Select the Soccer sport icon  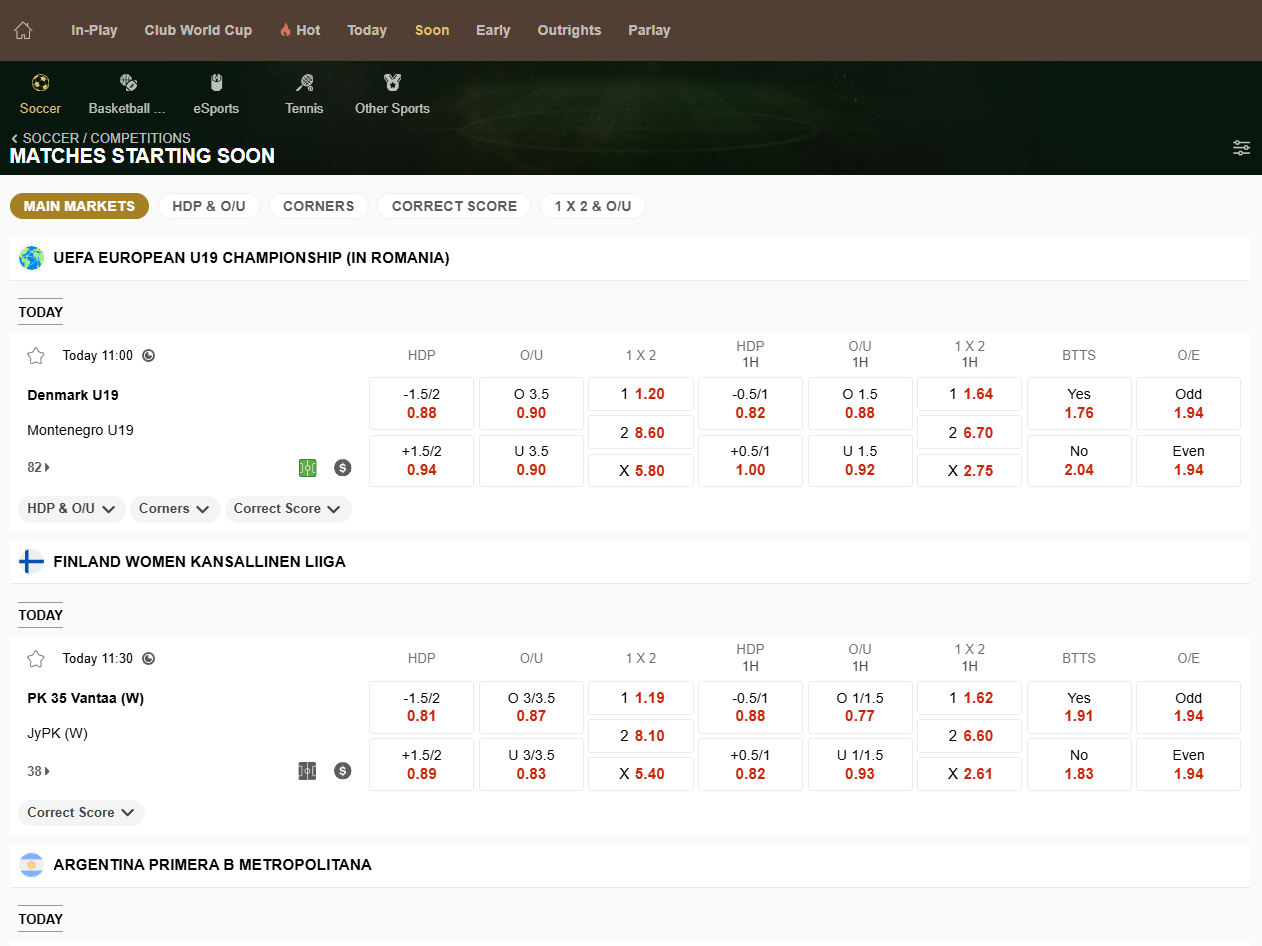point(40,82)
